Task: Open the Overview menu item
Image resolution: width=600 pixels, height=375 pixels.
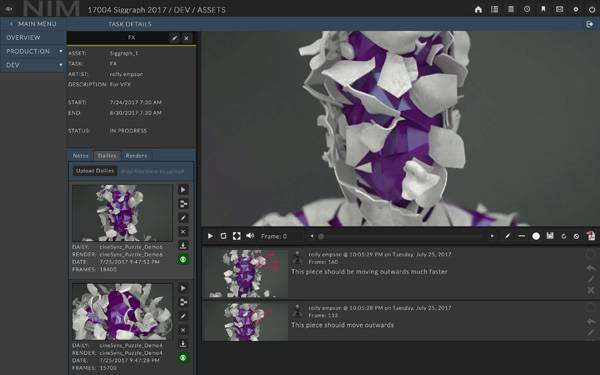Action: coord(33,38)
